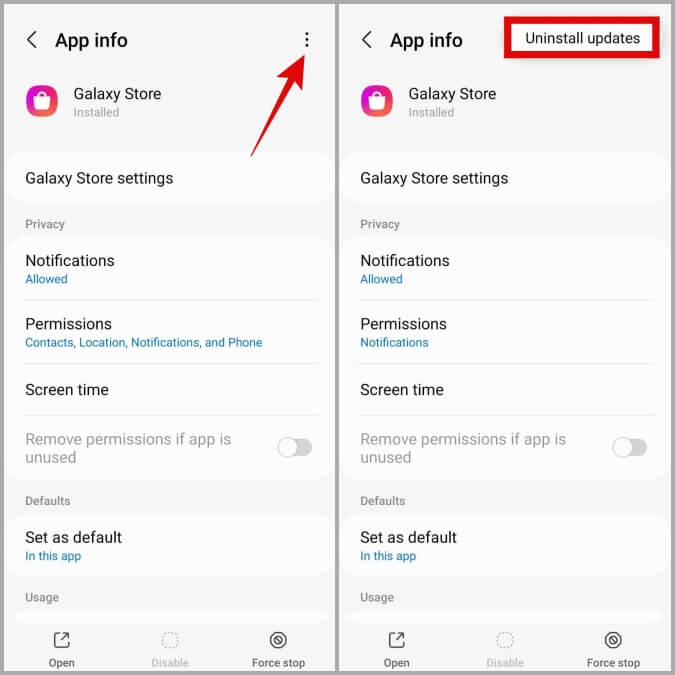Image resolution: width=675 pixels, height=675 pixels.
Task: Tap back arrow in left App info screen
Action: point(32,40)
